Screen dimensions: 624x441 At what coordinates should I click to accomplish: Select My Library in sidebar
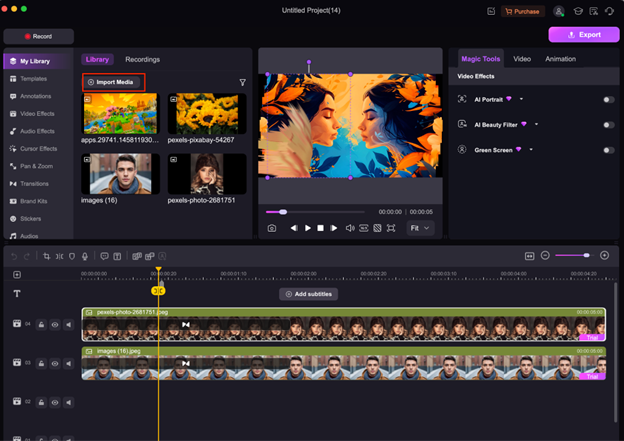pyautogui.click(x=37, y=61)
